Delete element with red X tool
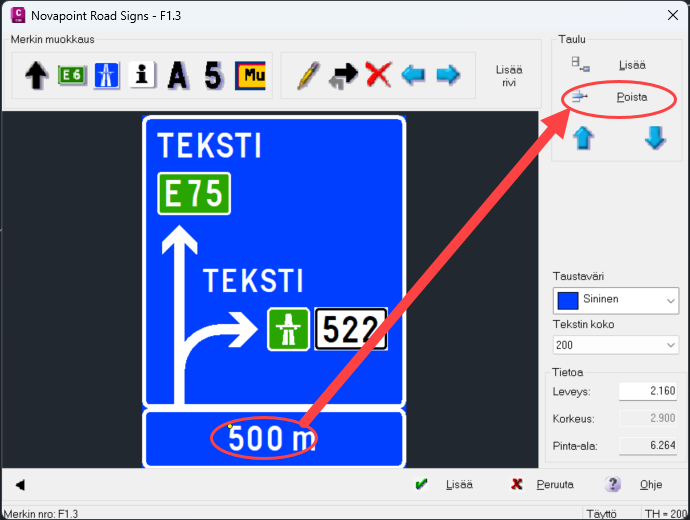The image size is (690, 520). click(x=378, y=75)
